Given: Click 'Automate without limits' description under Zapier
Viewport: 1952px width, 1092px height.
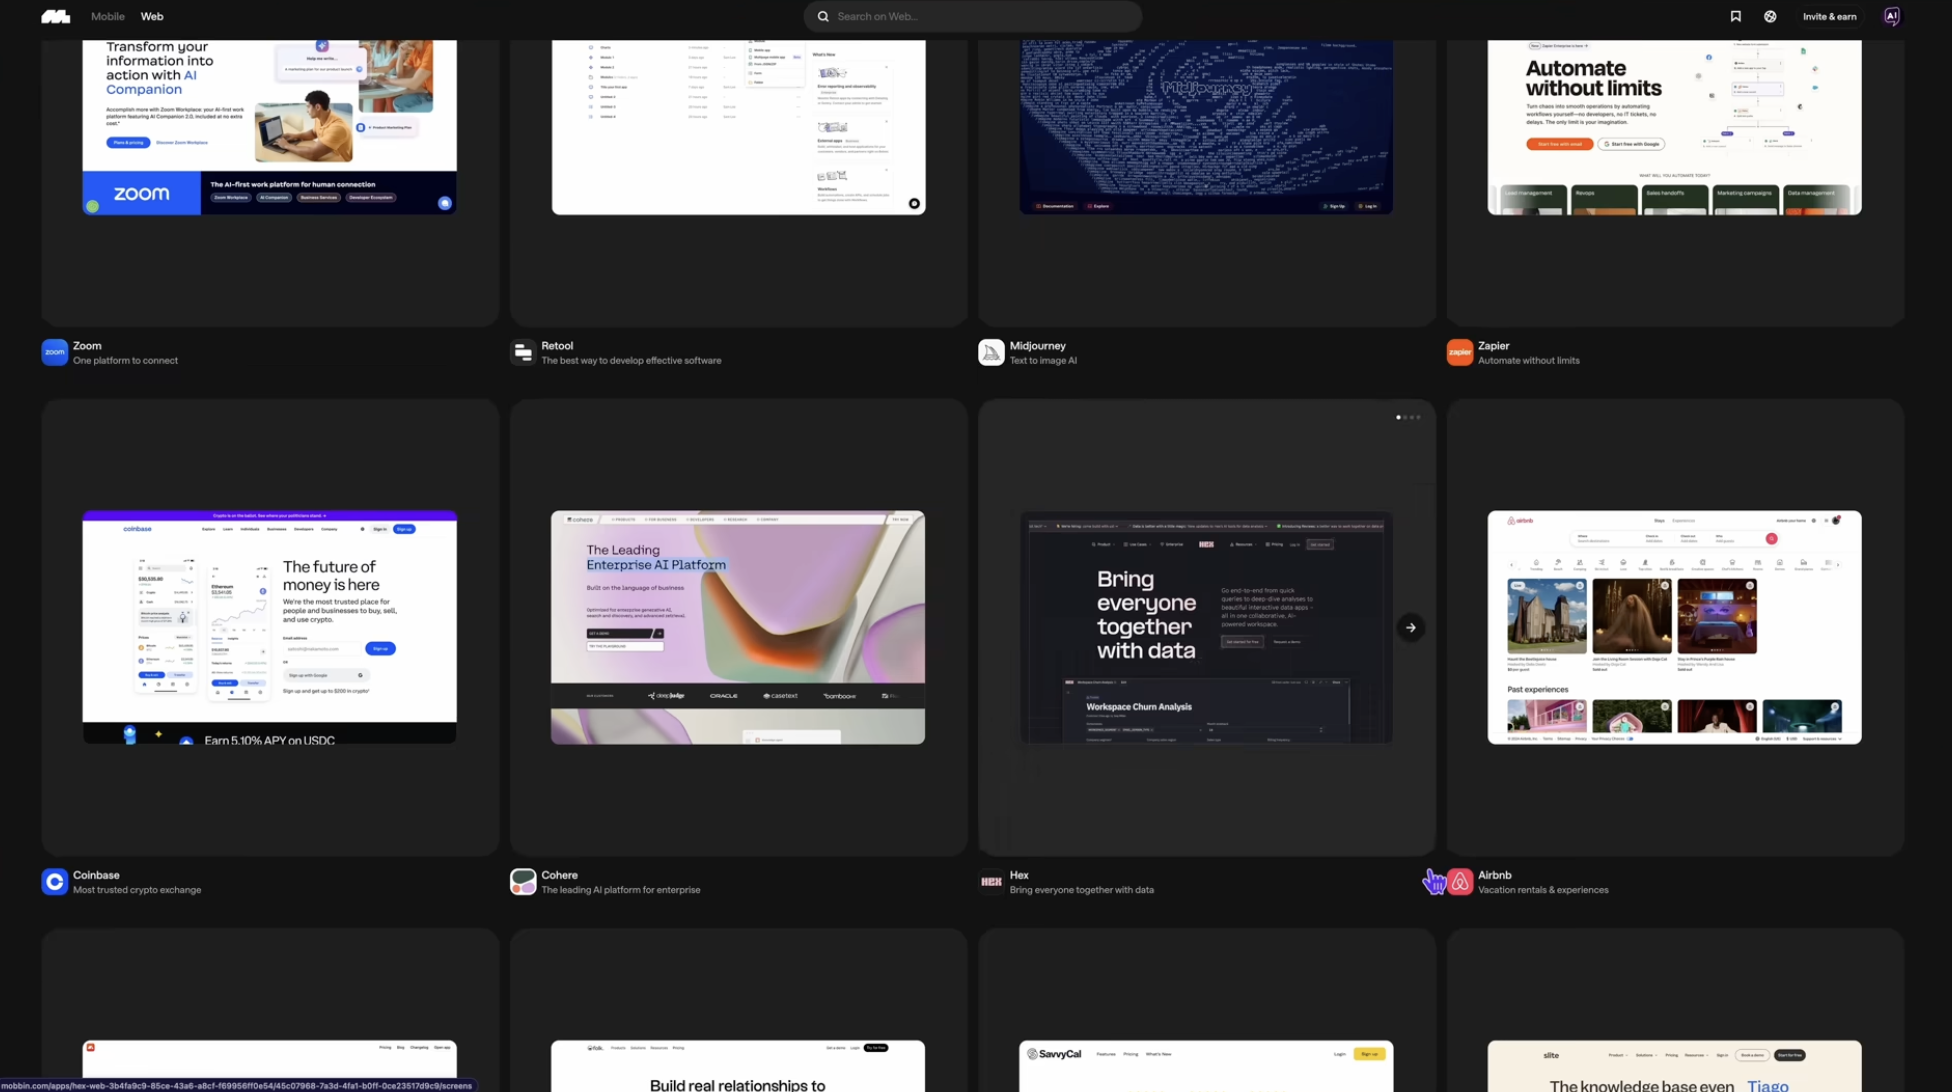Looking at the screenshot, I should (x=1528, y=361).
